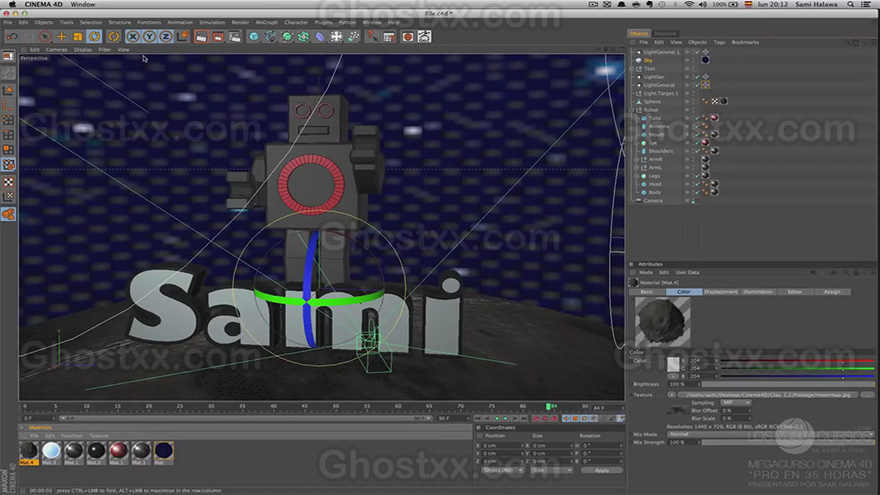Click Render to Picture Viewer icon
880x495 pixels.
(218, 36)
